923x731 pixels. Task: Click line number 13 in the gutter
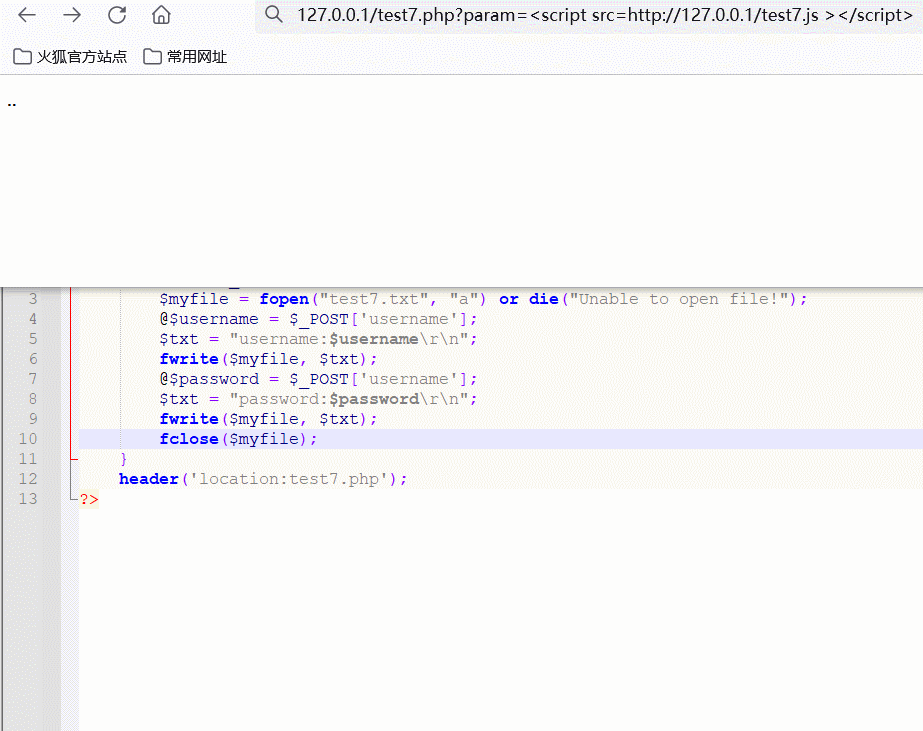point(28,499)
